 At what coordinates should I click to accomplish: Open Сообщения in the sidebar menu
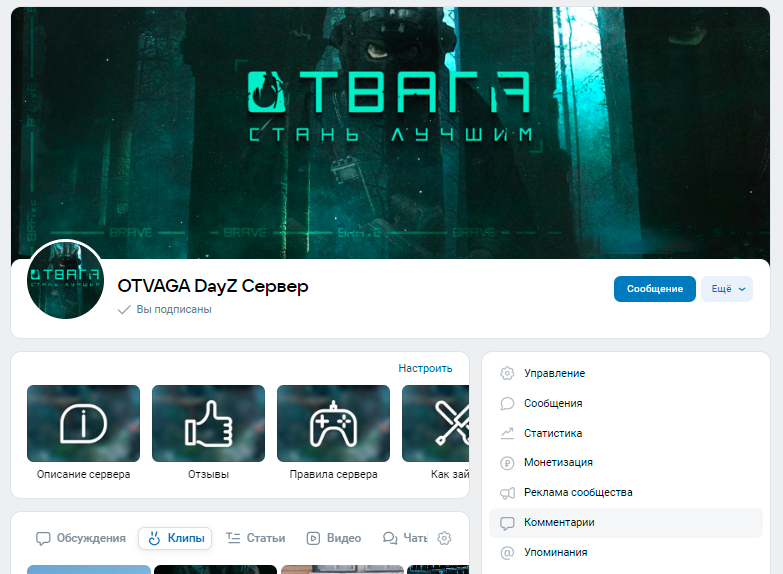point(626,403)
